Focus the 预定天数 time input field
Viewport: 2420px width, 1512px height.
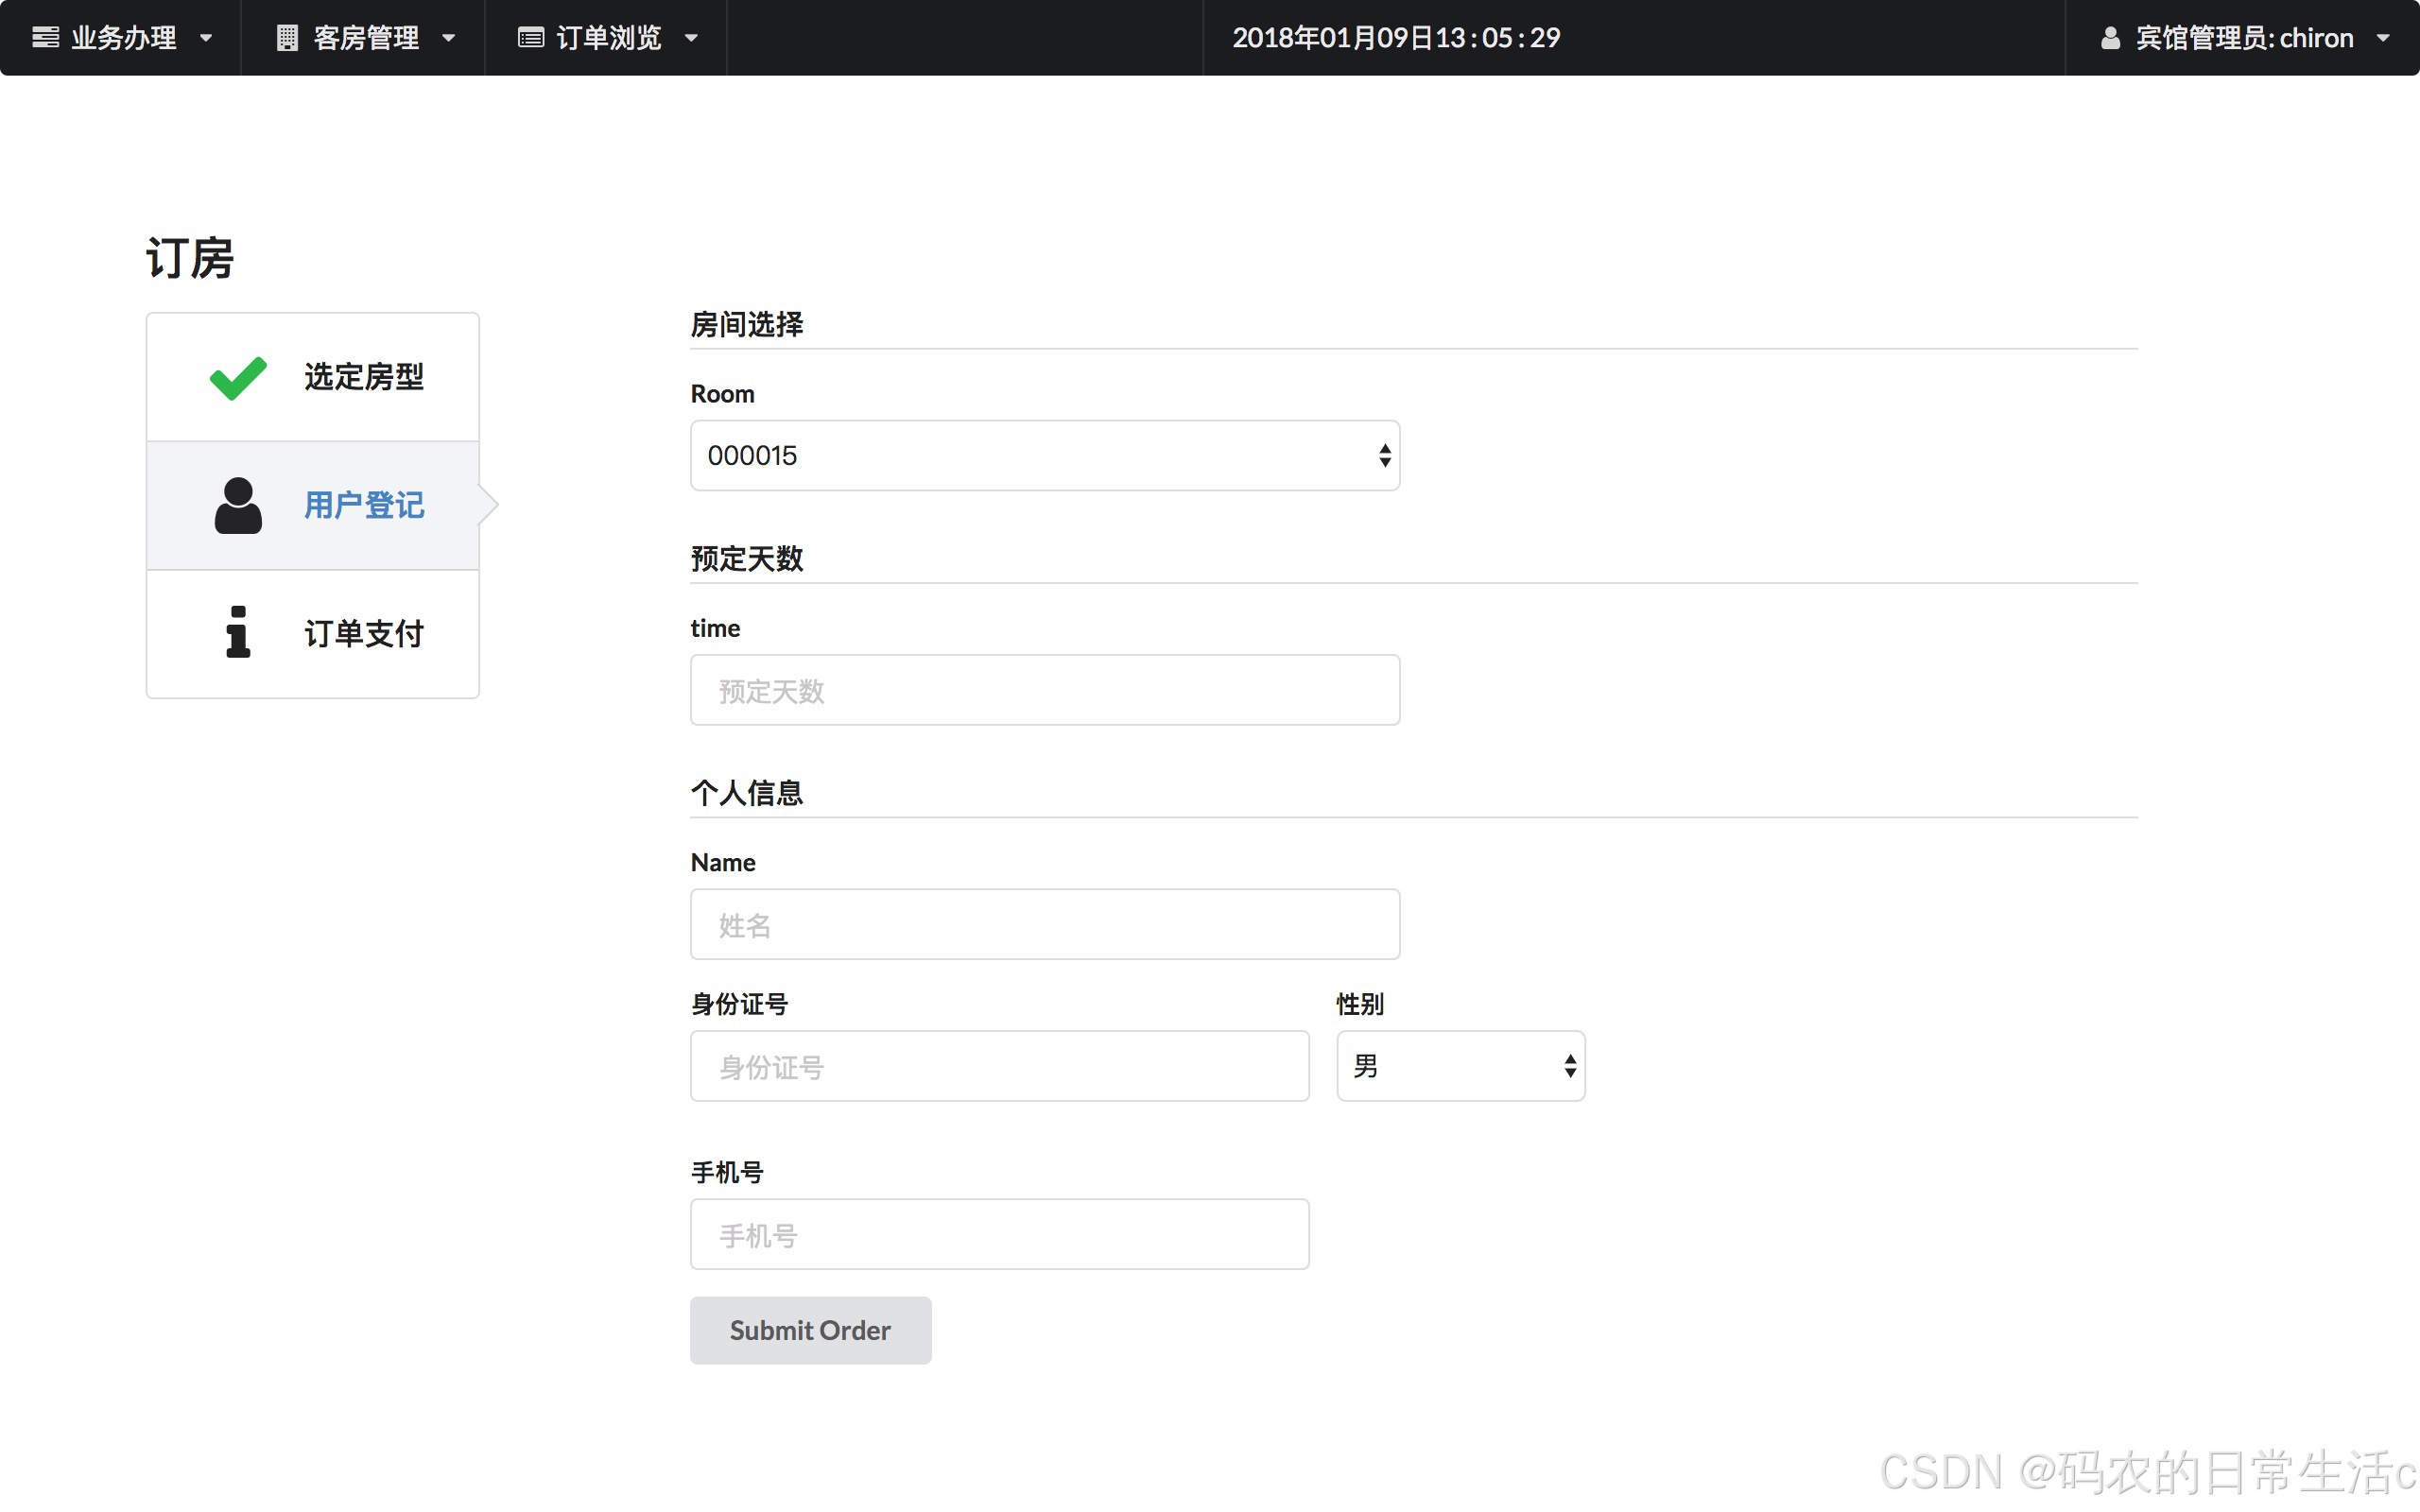[x=1044, y=690]
